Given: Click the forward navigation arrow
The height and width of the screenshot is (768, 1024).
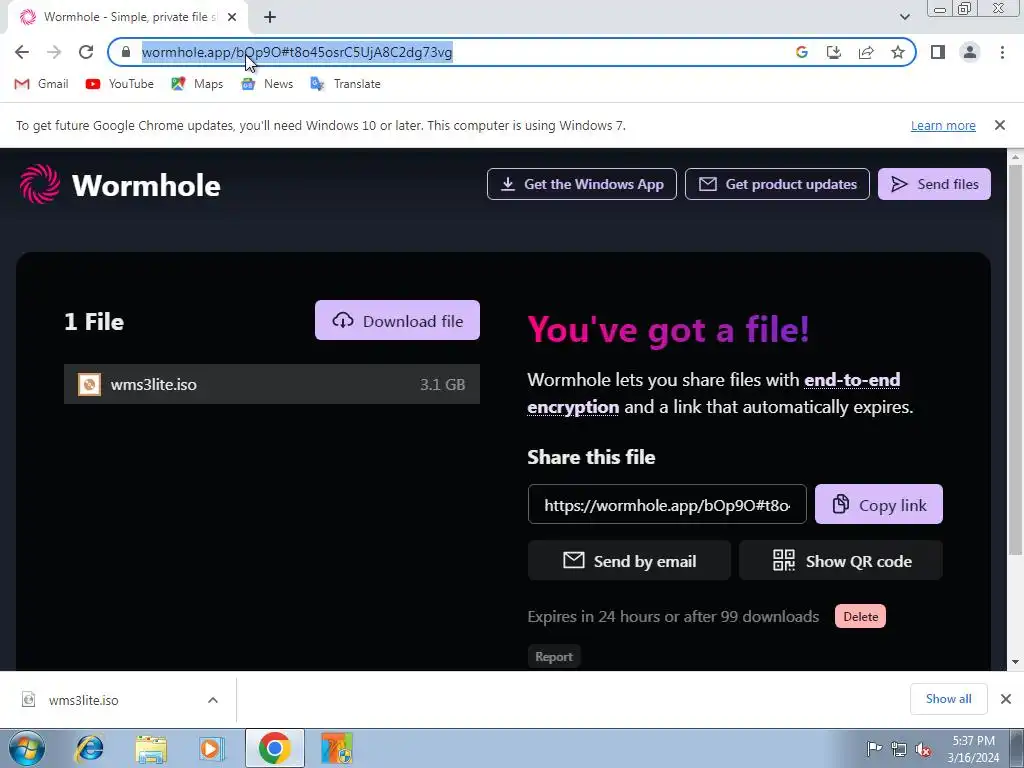Looking at the screenshot, I should (54, 52).
